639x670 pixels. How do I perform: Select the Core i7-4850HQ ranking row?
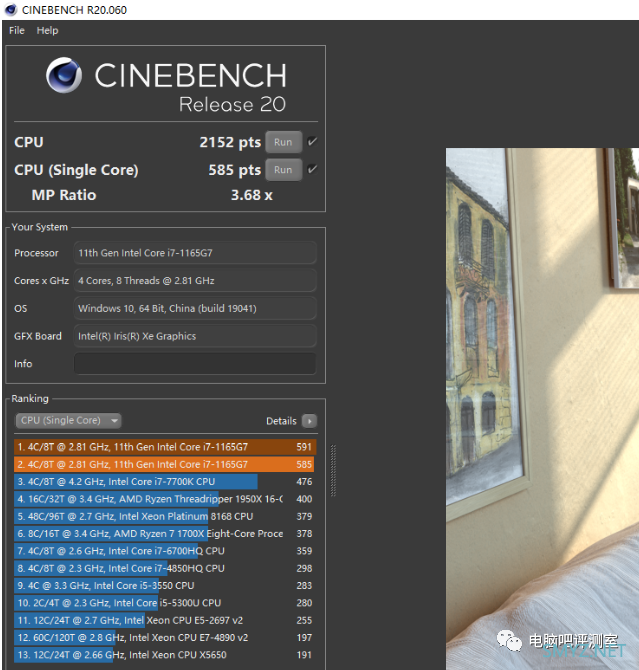pos(165,568)
